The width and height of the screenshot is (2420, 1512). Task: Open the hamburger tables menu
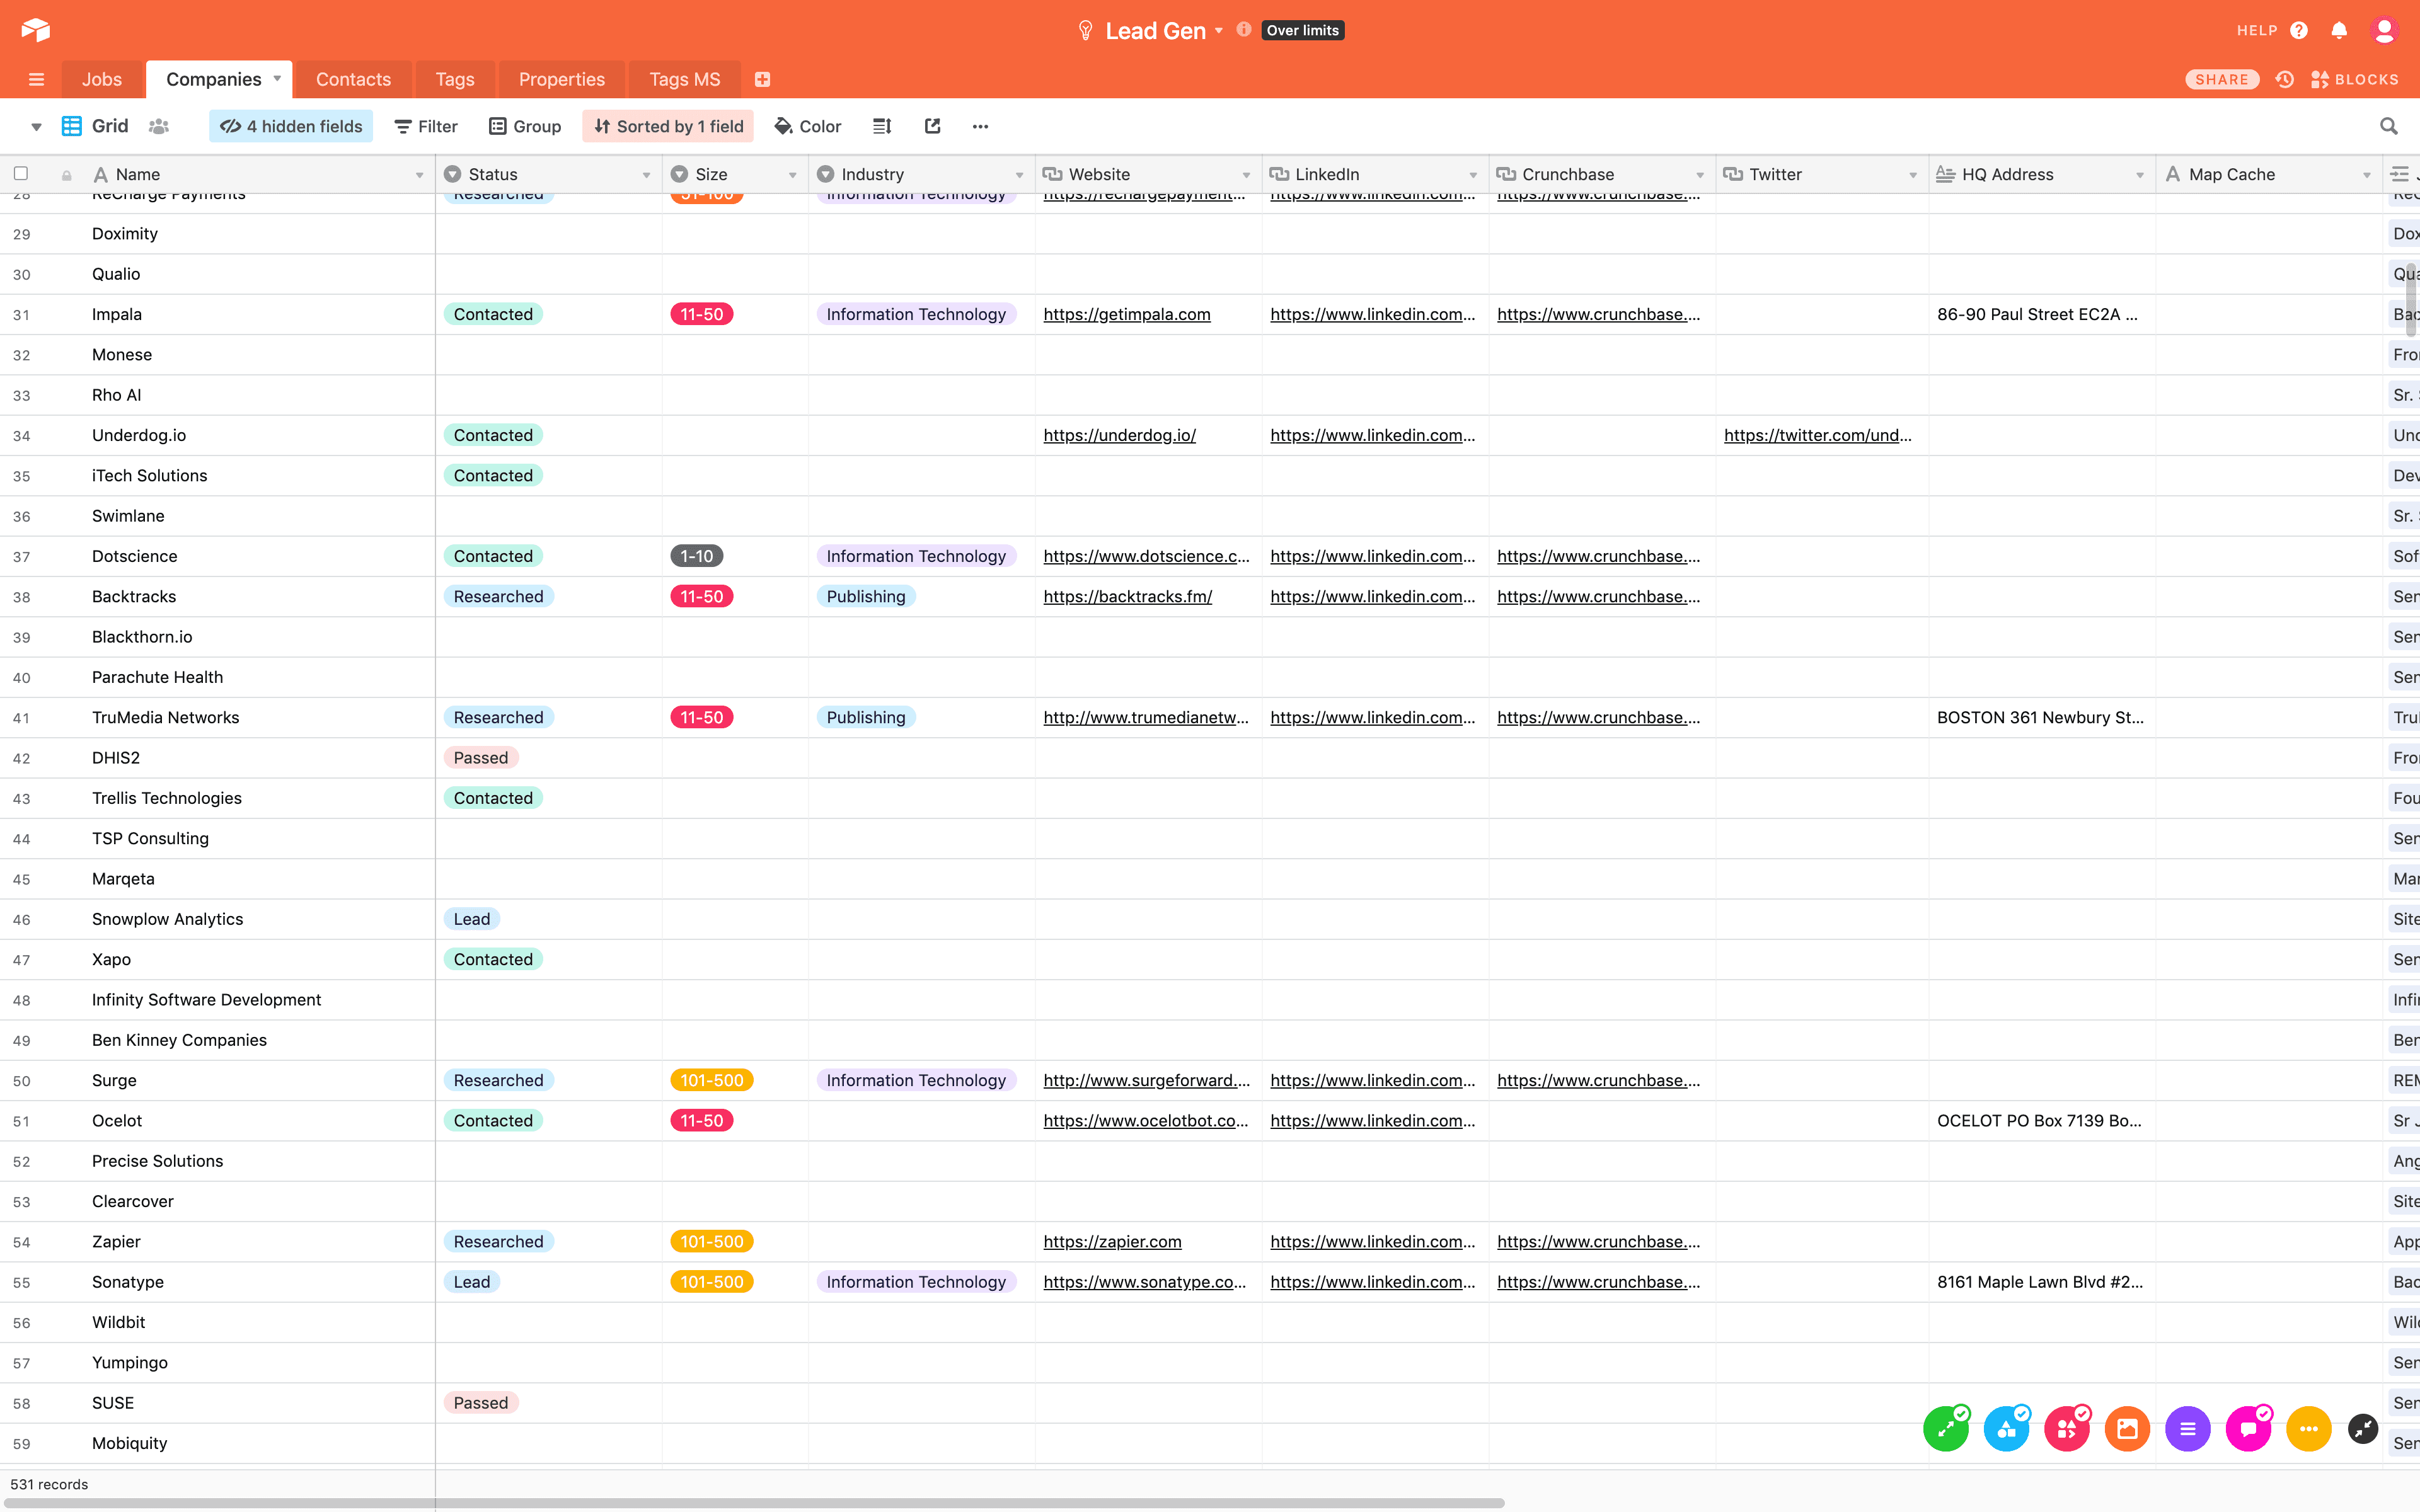coord(37,79)
